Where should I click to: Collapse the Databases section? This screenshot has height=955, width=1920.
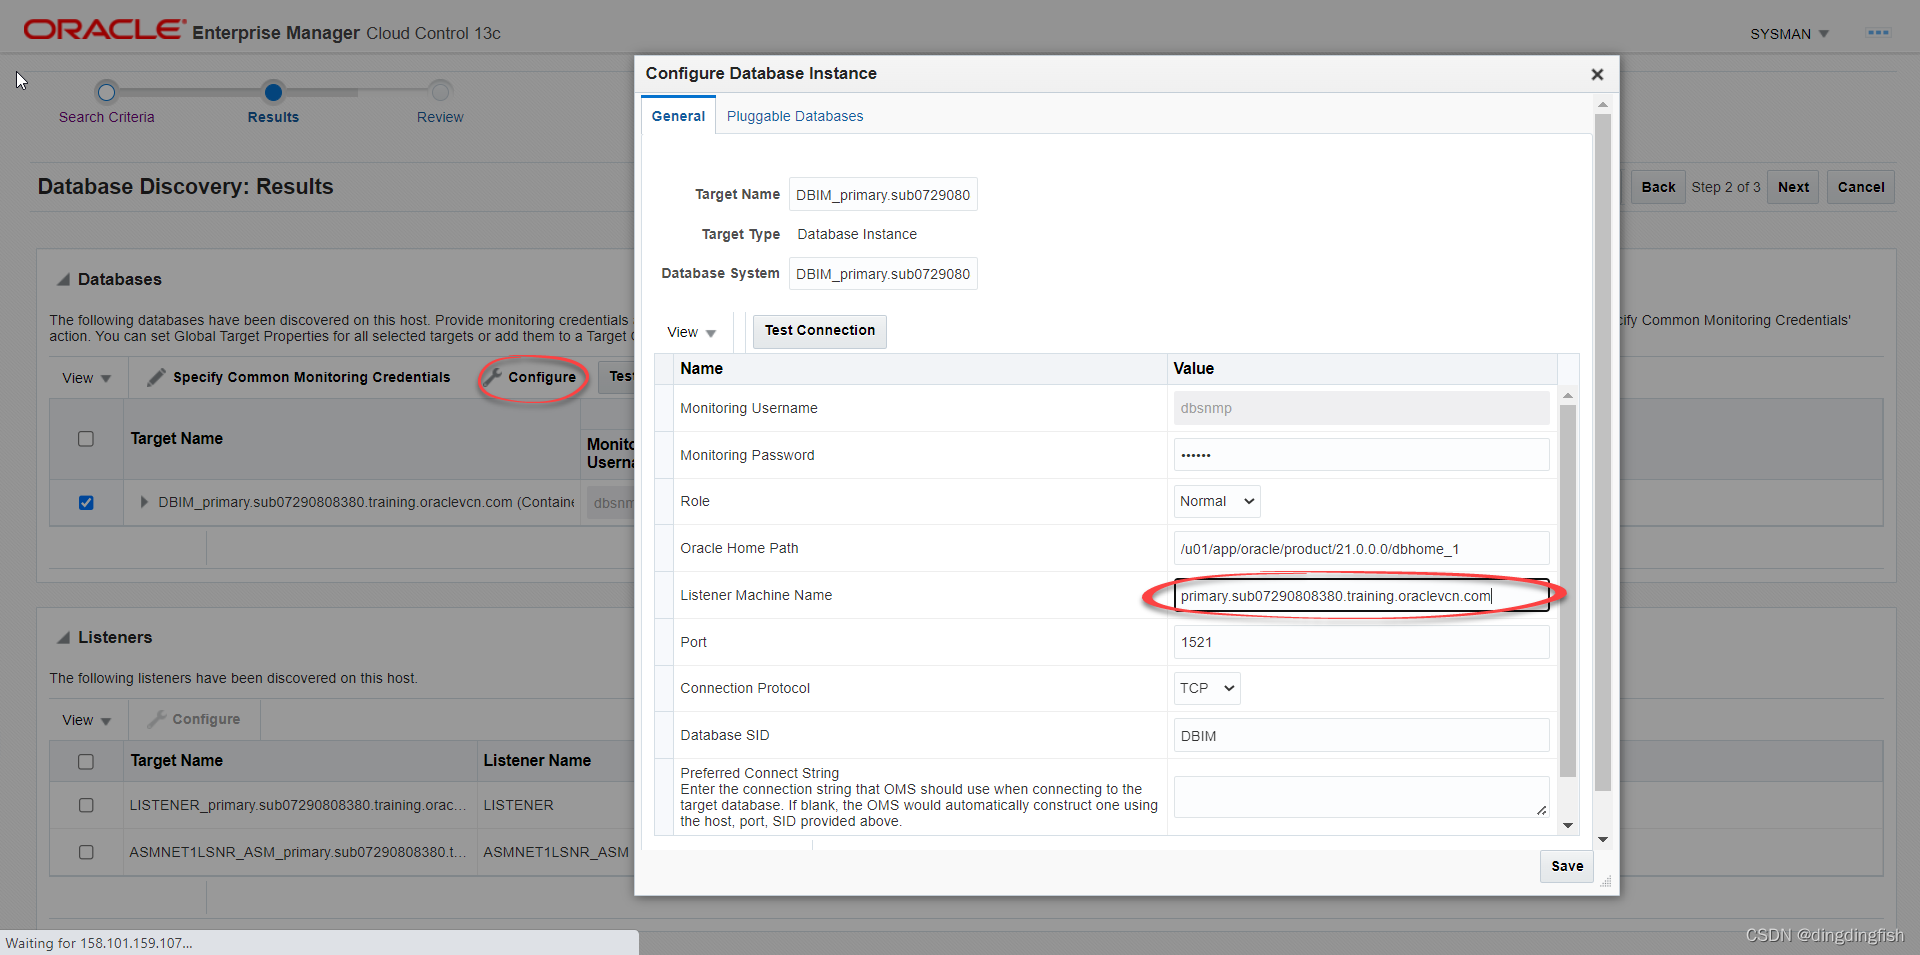click(x=63, y=280)
